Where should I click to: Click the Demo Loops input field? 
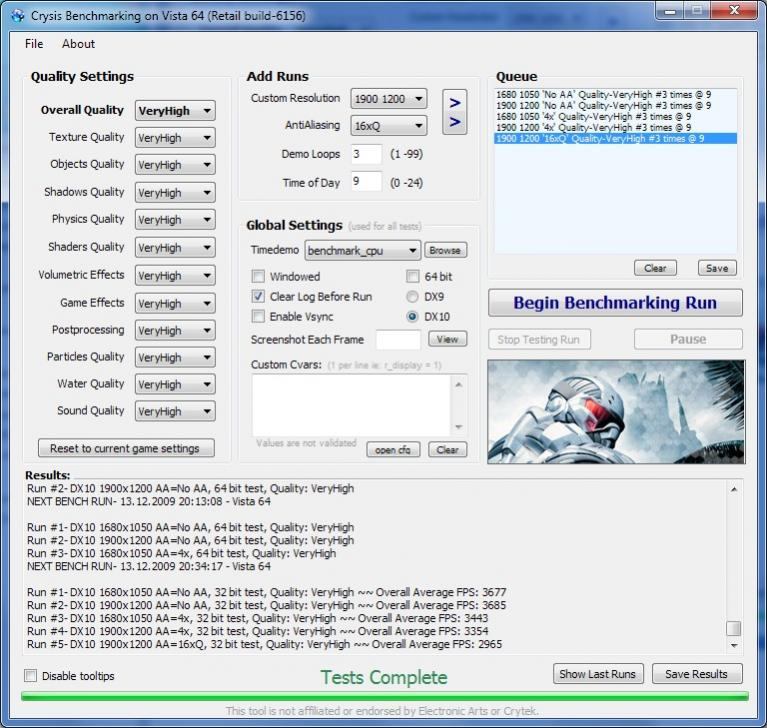click(366, 154)
